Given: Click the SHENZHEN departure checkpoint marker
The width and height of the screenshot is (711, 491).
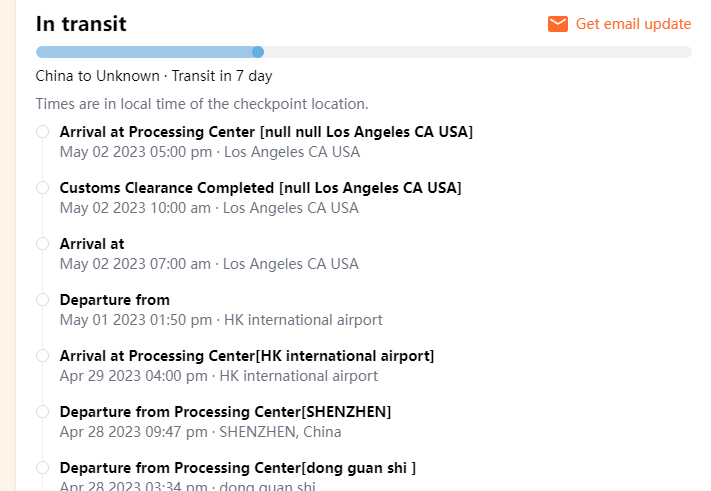Looking at the screenshot, I should 42,412.
